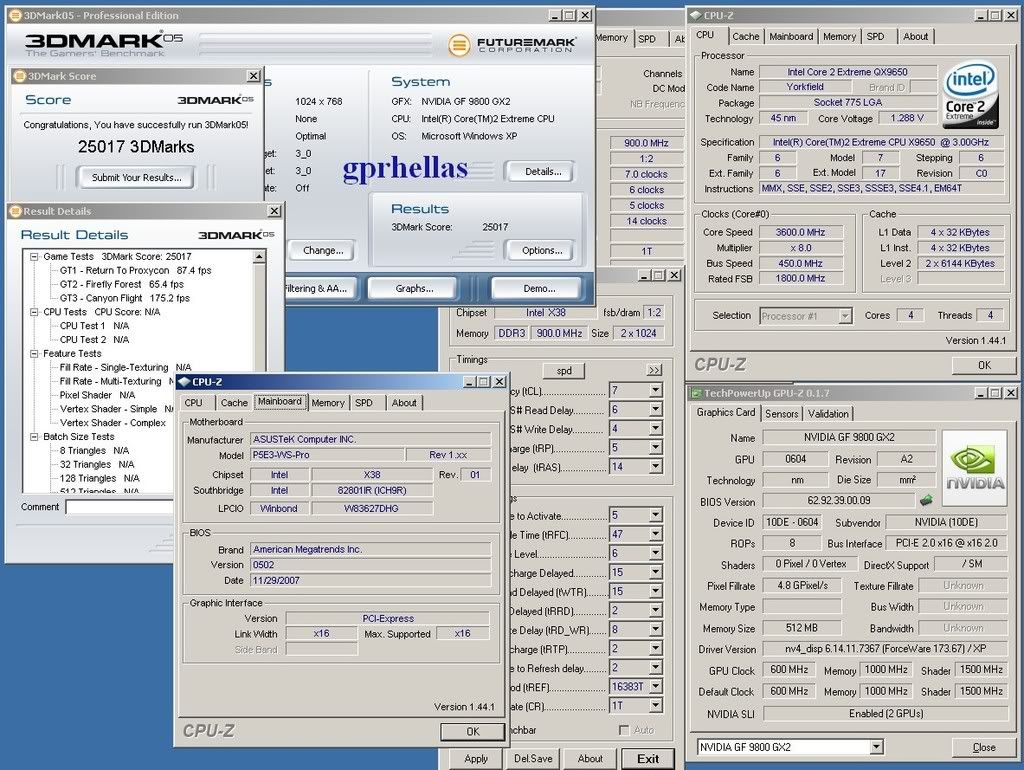Open the Cache tab in the CPU-Z Processor window
Viewport: 1024px width, 770px height.
click(x=745, y=37)
